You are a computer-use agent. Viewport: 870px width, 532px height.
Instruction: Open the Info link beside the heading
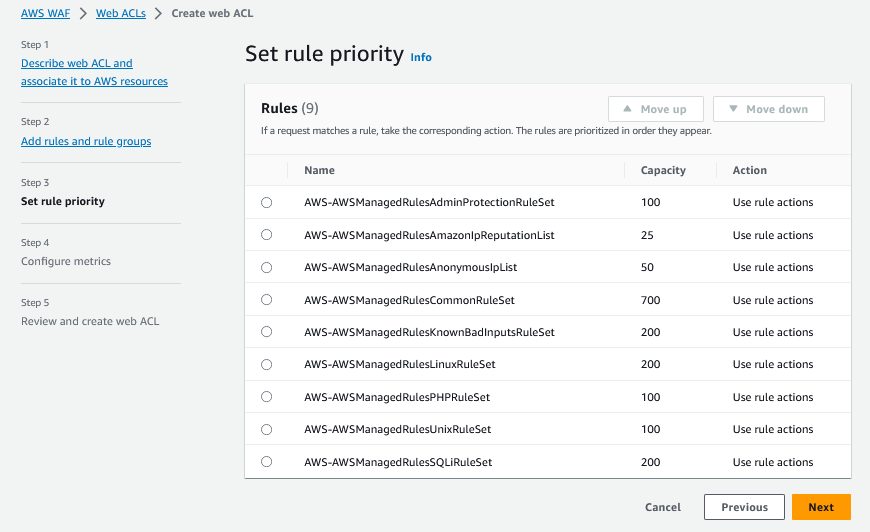pos(421,57)
